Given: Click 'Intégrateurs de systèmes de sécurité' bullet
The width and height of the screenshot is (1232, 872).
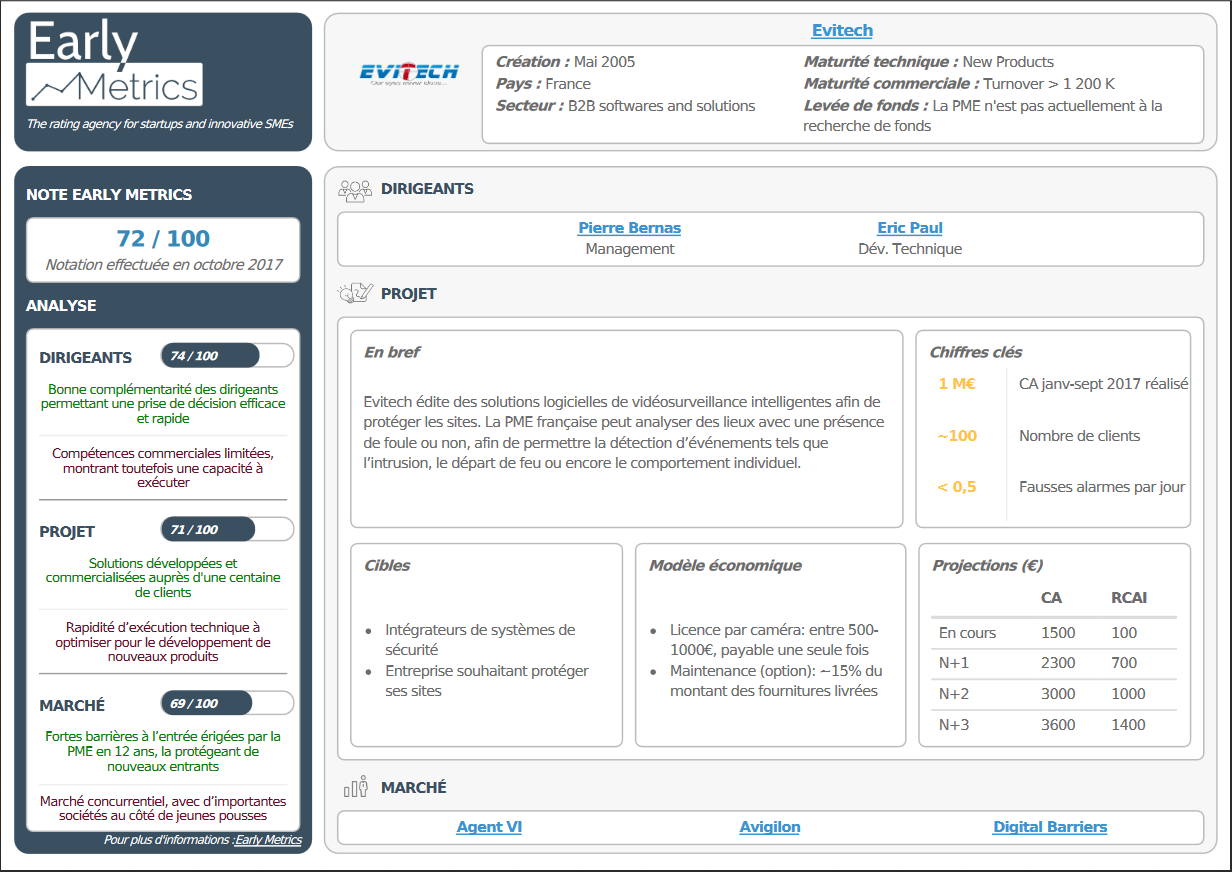Looking at the screenshot, I should click(x=480, y=640).
